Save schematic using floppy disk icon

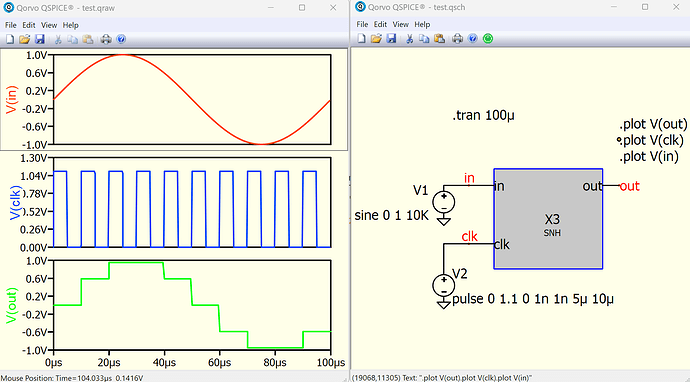pos(391,39)
